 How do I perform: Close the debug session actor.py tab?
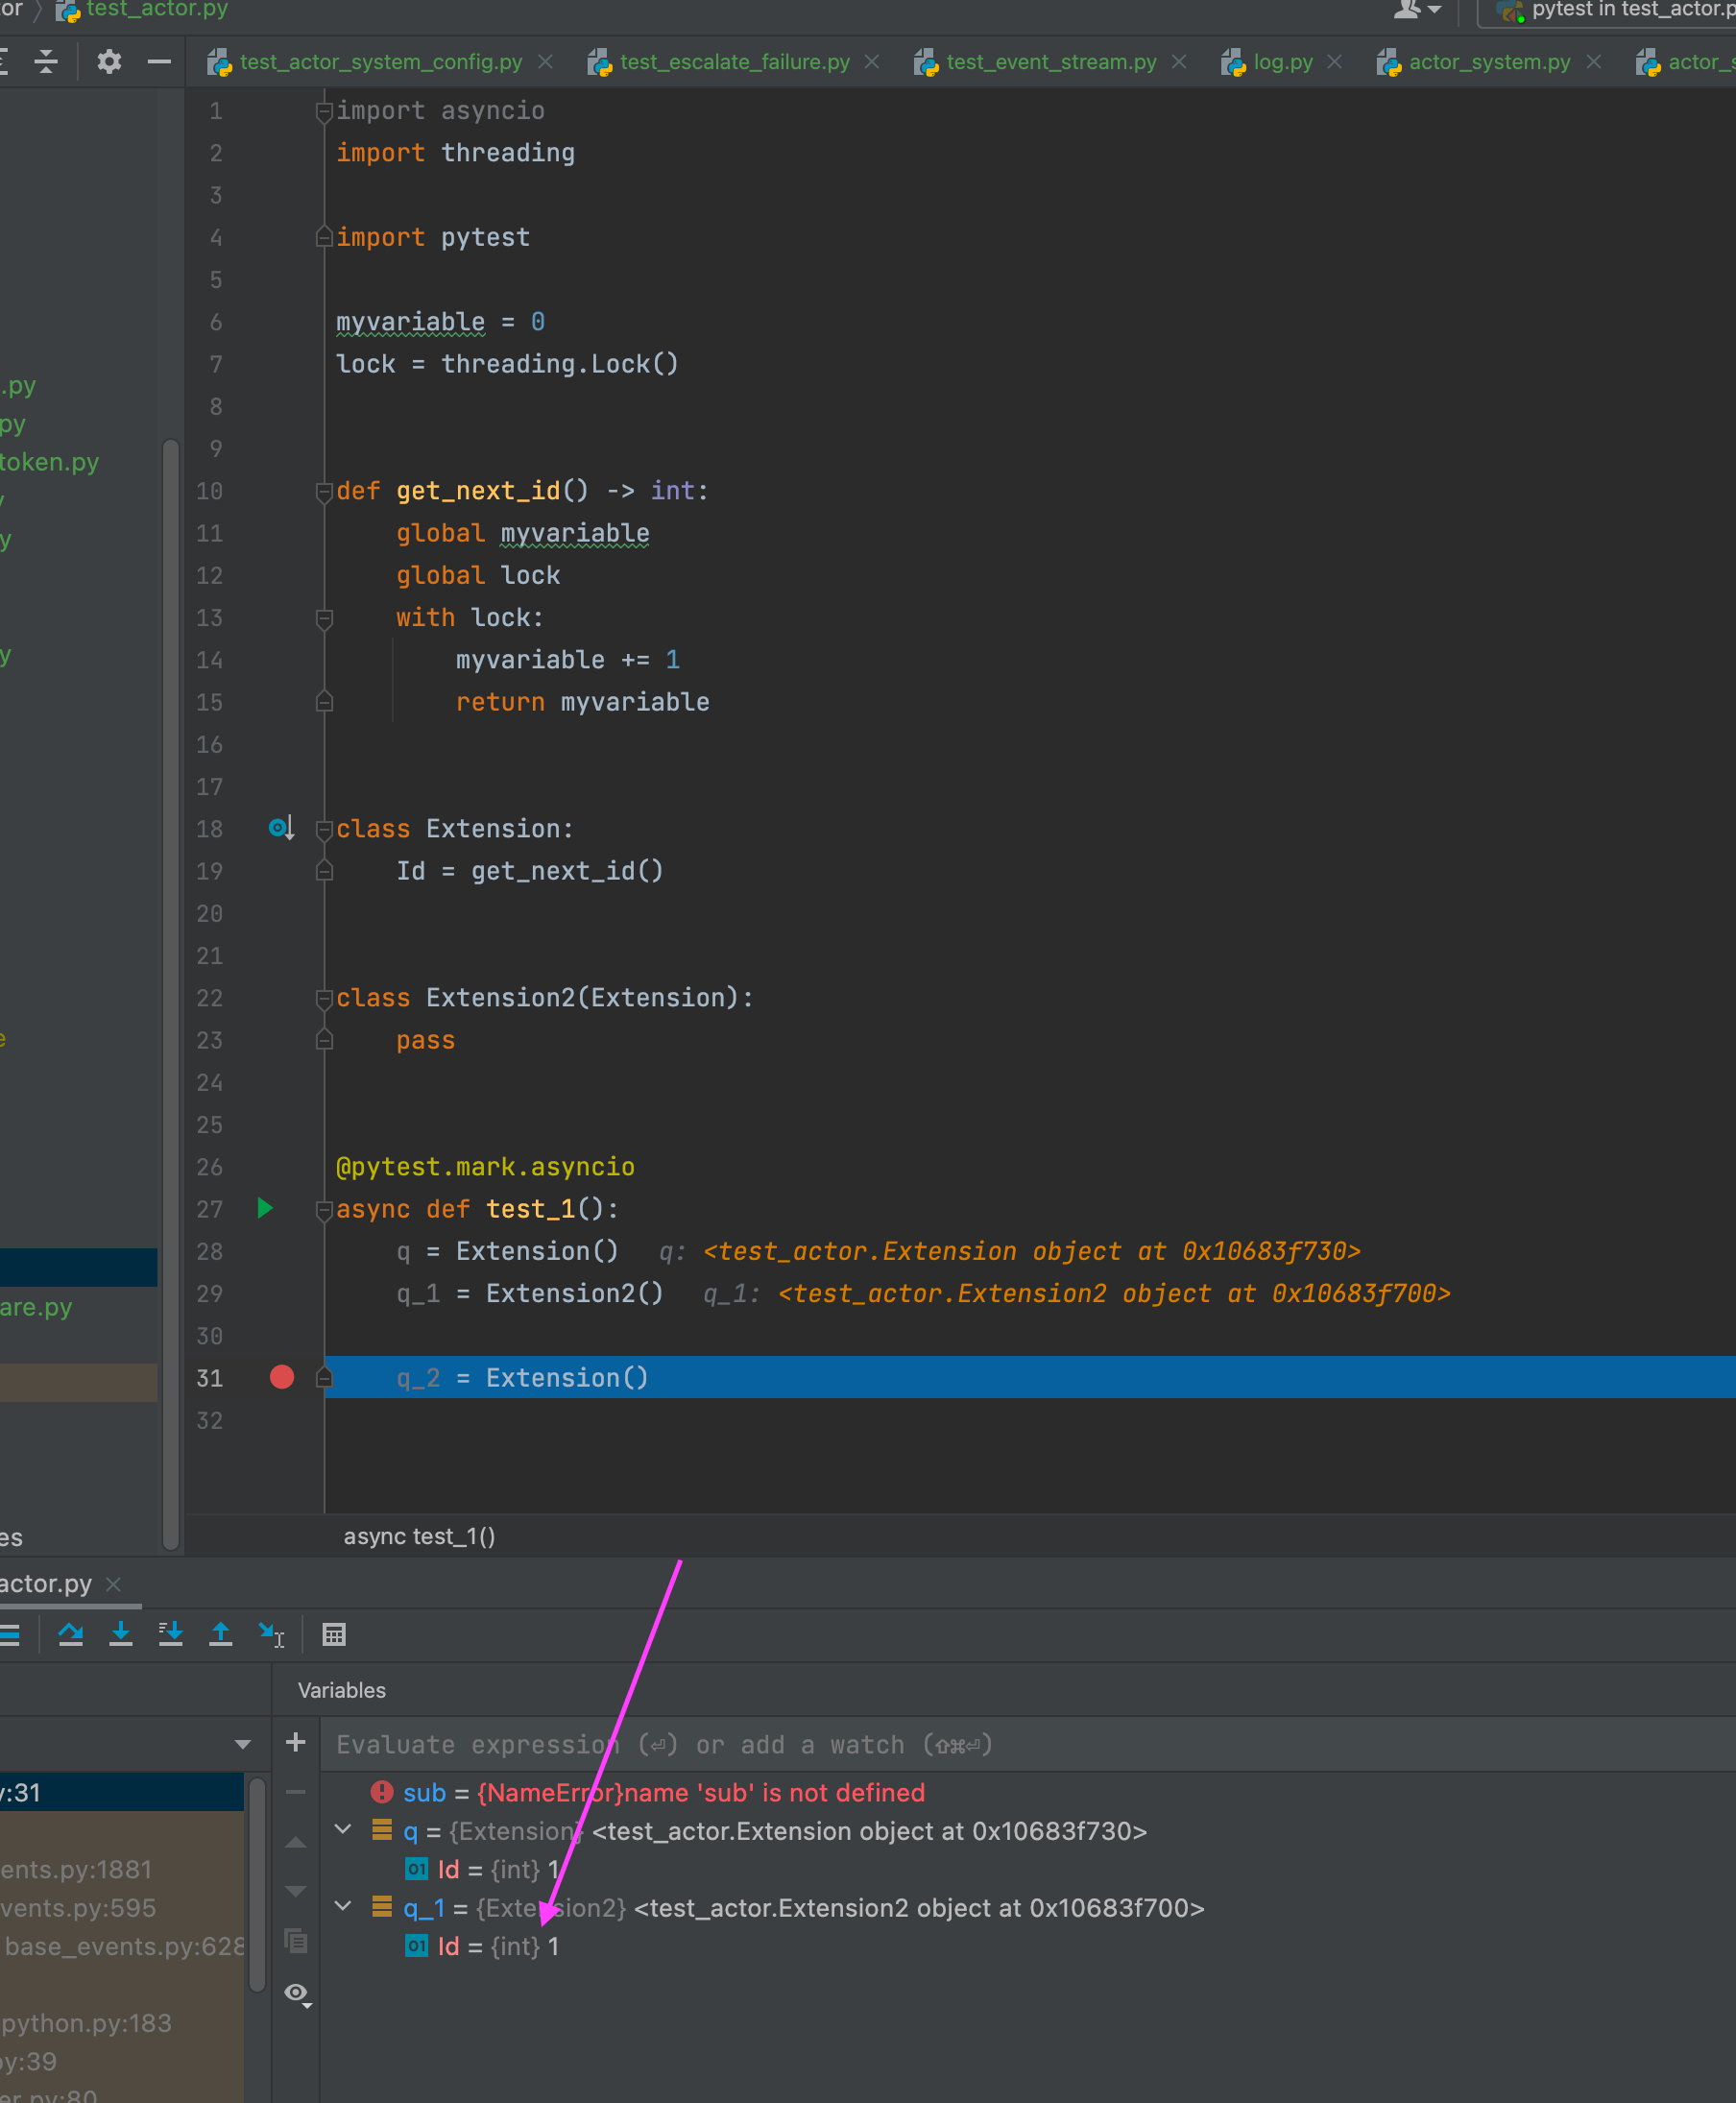[114, 1584]
